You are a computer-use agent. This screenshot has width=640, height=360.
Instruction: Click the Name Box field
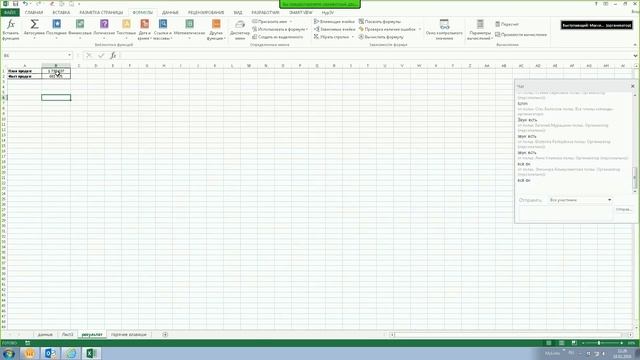click(x=34, y=56)
